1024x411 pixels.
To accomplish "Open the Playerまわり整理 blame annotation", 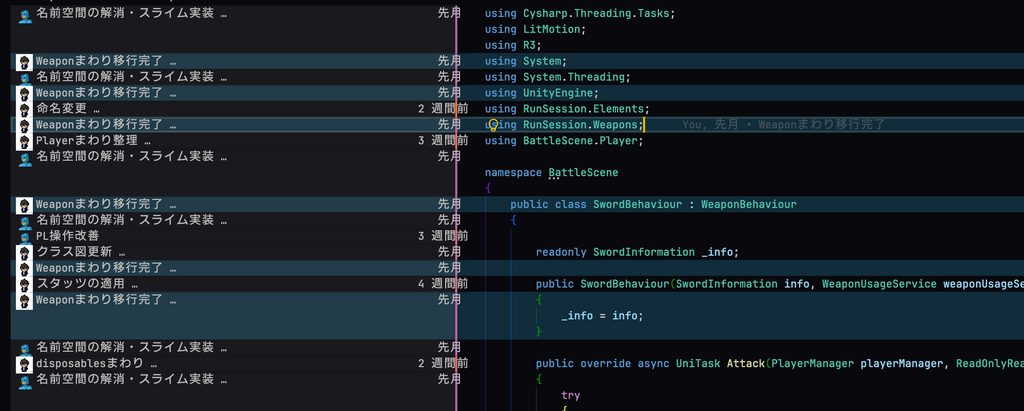I will point(92,141).
